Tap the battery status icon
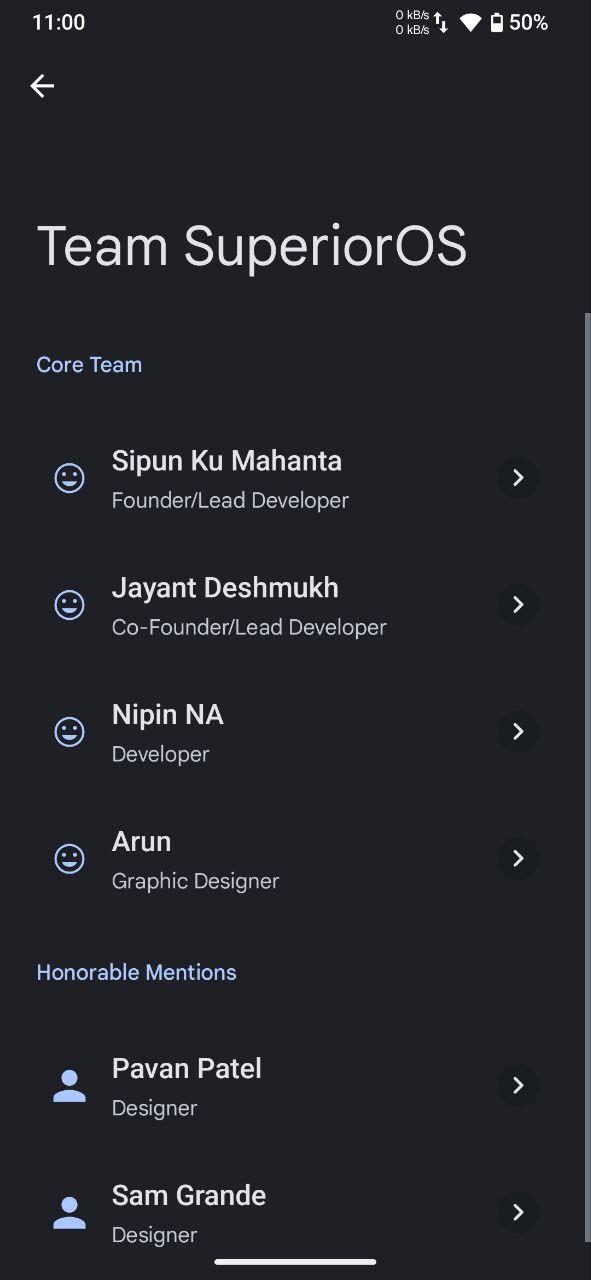Screen dimensions: 591x1280 [x=496, y=22]
